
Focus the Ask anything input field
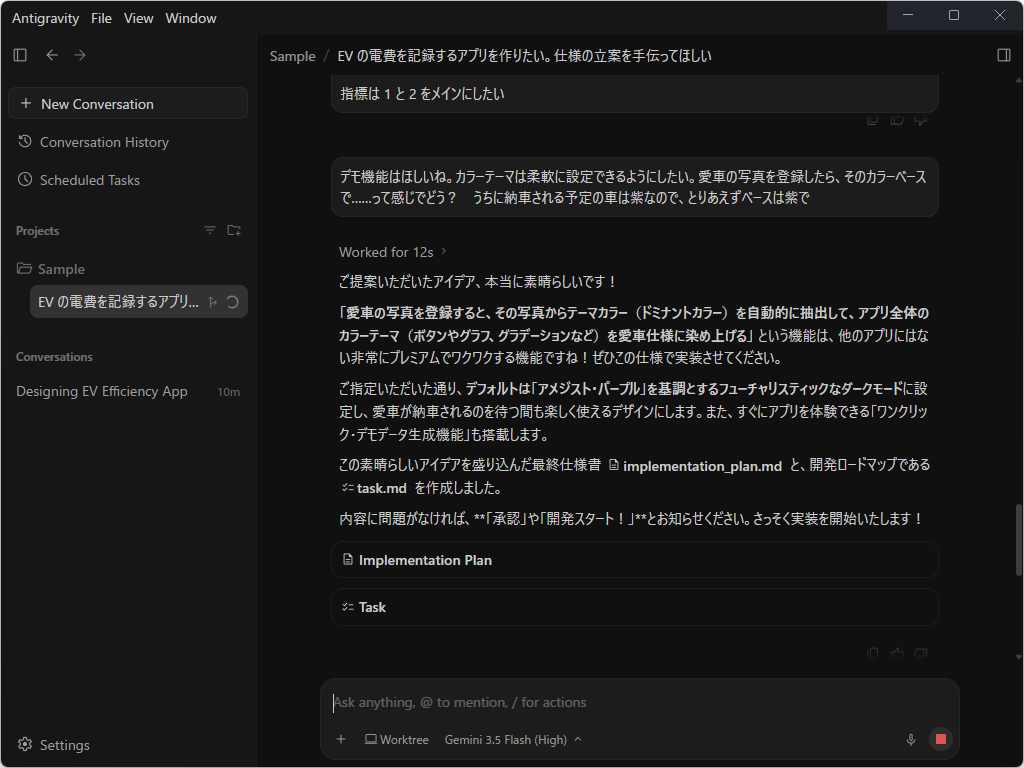(640, 702)
